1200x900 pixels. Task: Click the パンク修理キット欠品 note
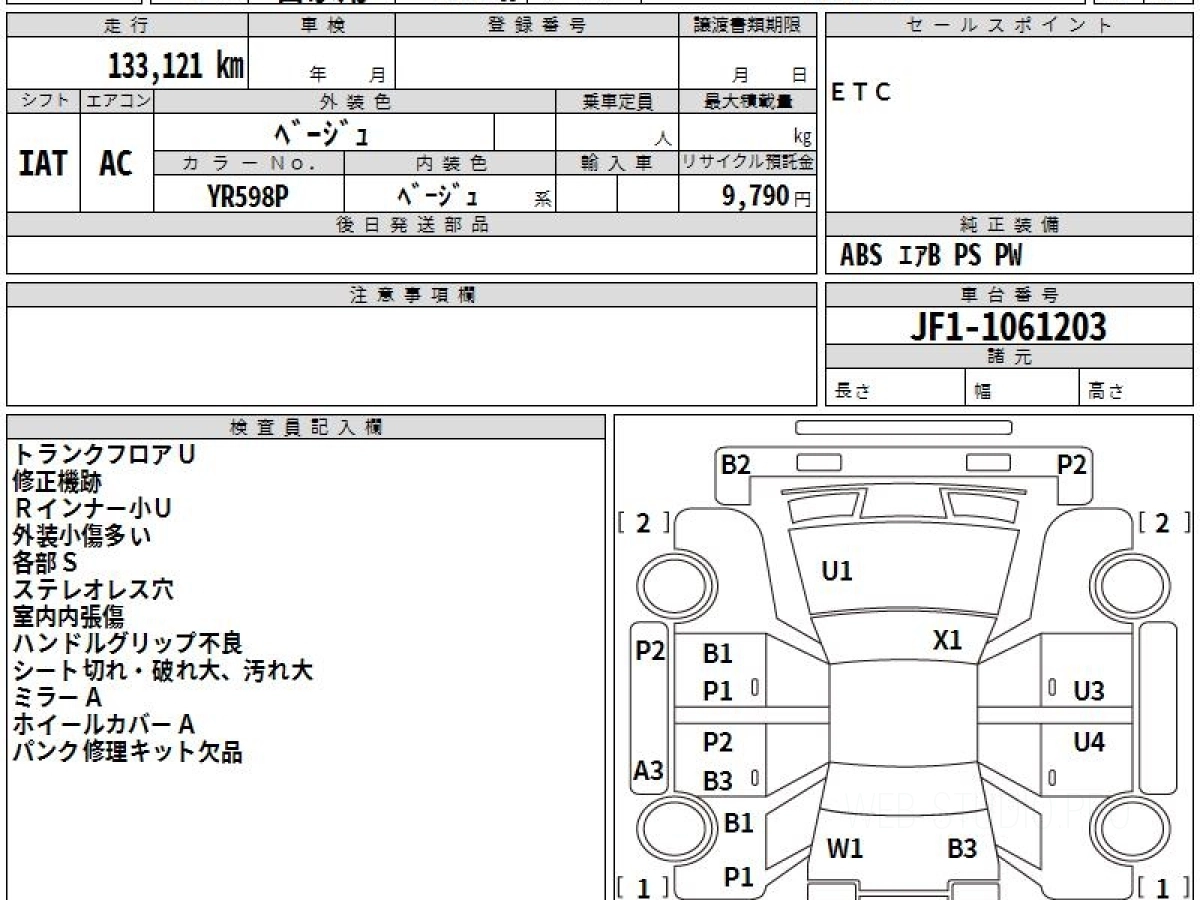[x=128, y=751]
